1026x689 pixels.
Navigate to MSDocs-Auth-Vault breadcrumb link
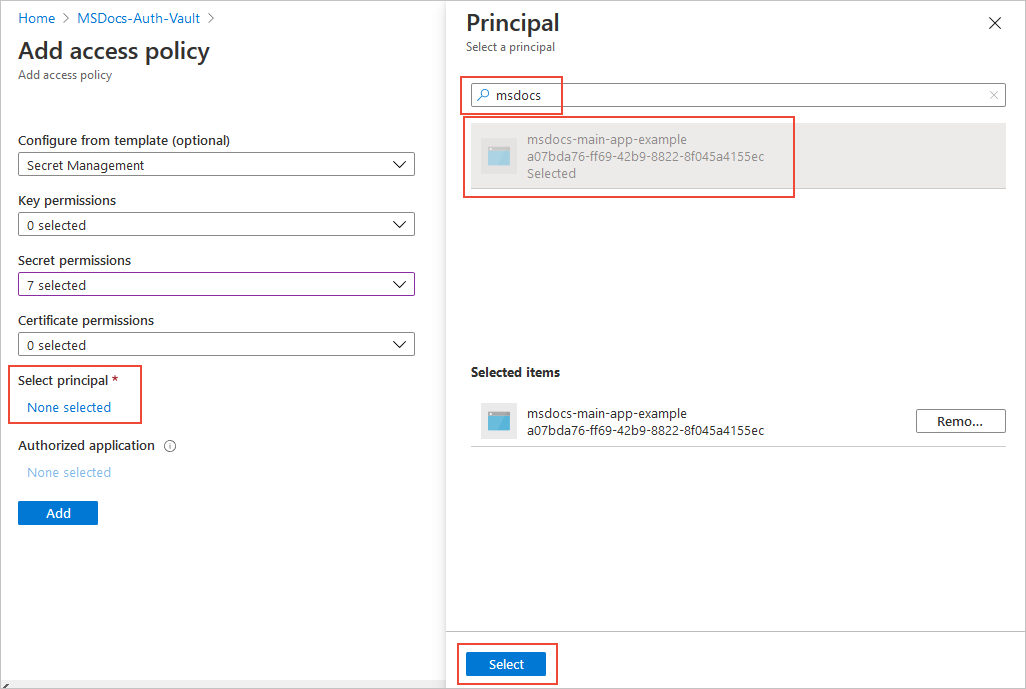point(139,18)
